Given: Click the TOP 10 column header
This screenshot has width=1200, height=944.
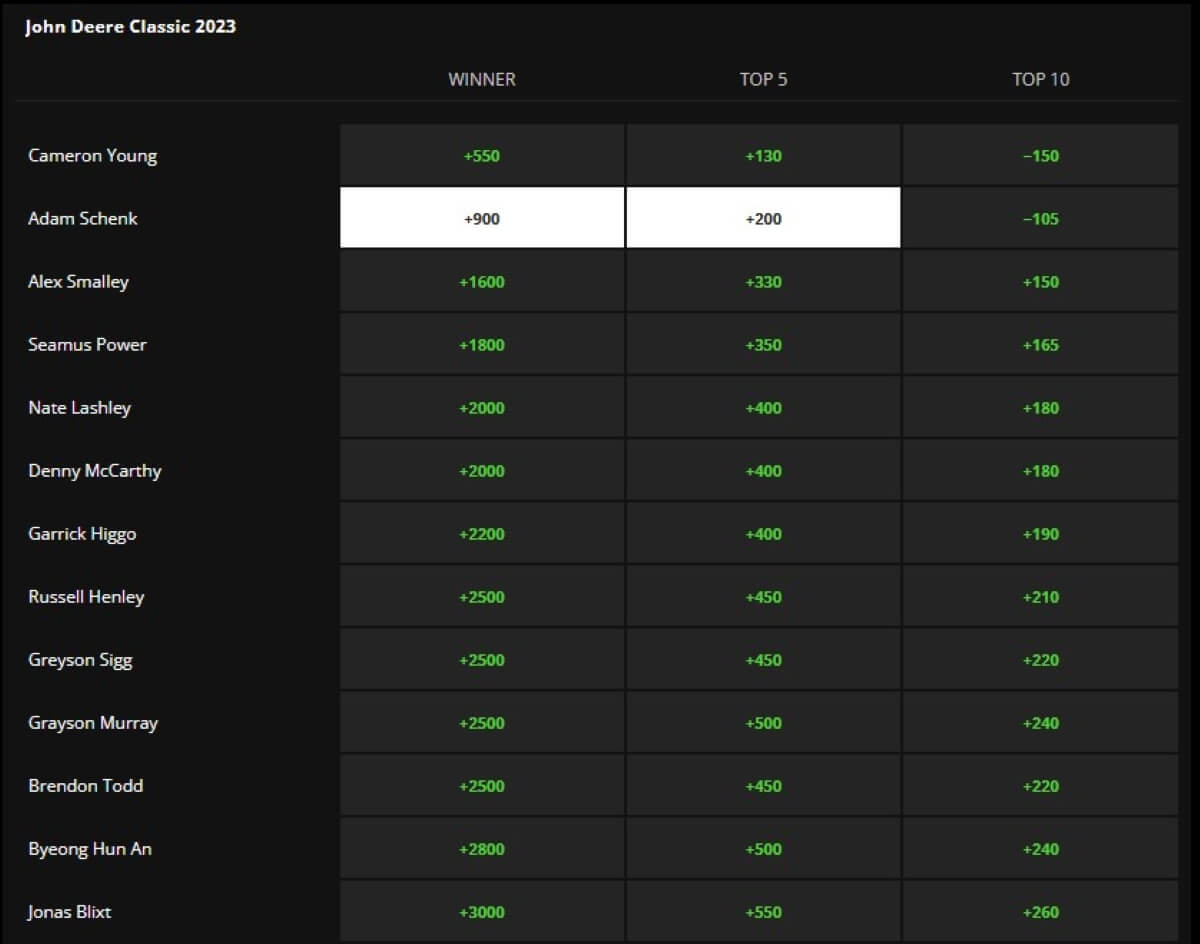Looking at the screenshot, I should pos(1040,79).
